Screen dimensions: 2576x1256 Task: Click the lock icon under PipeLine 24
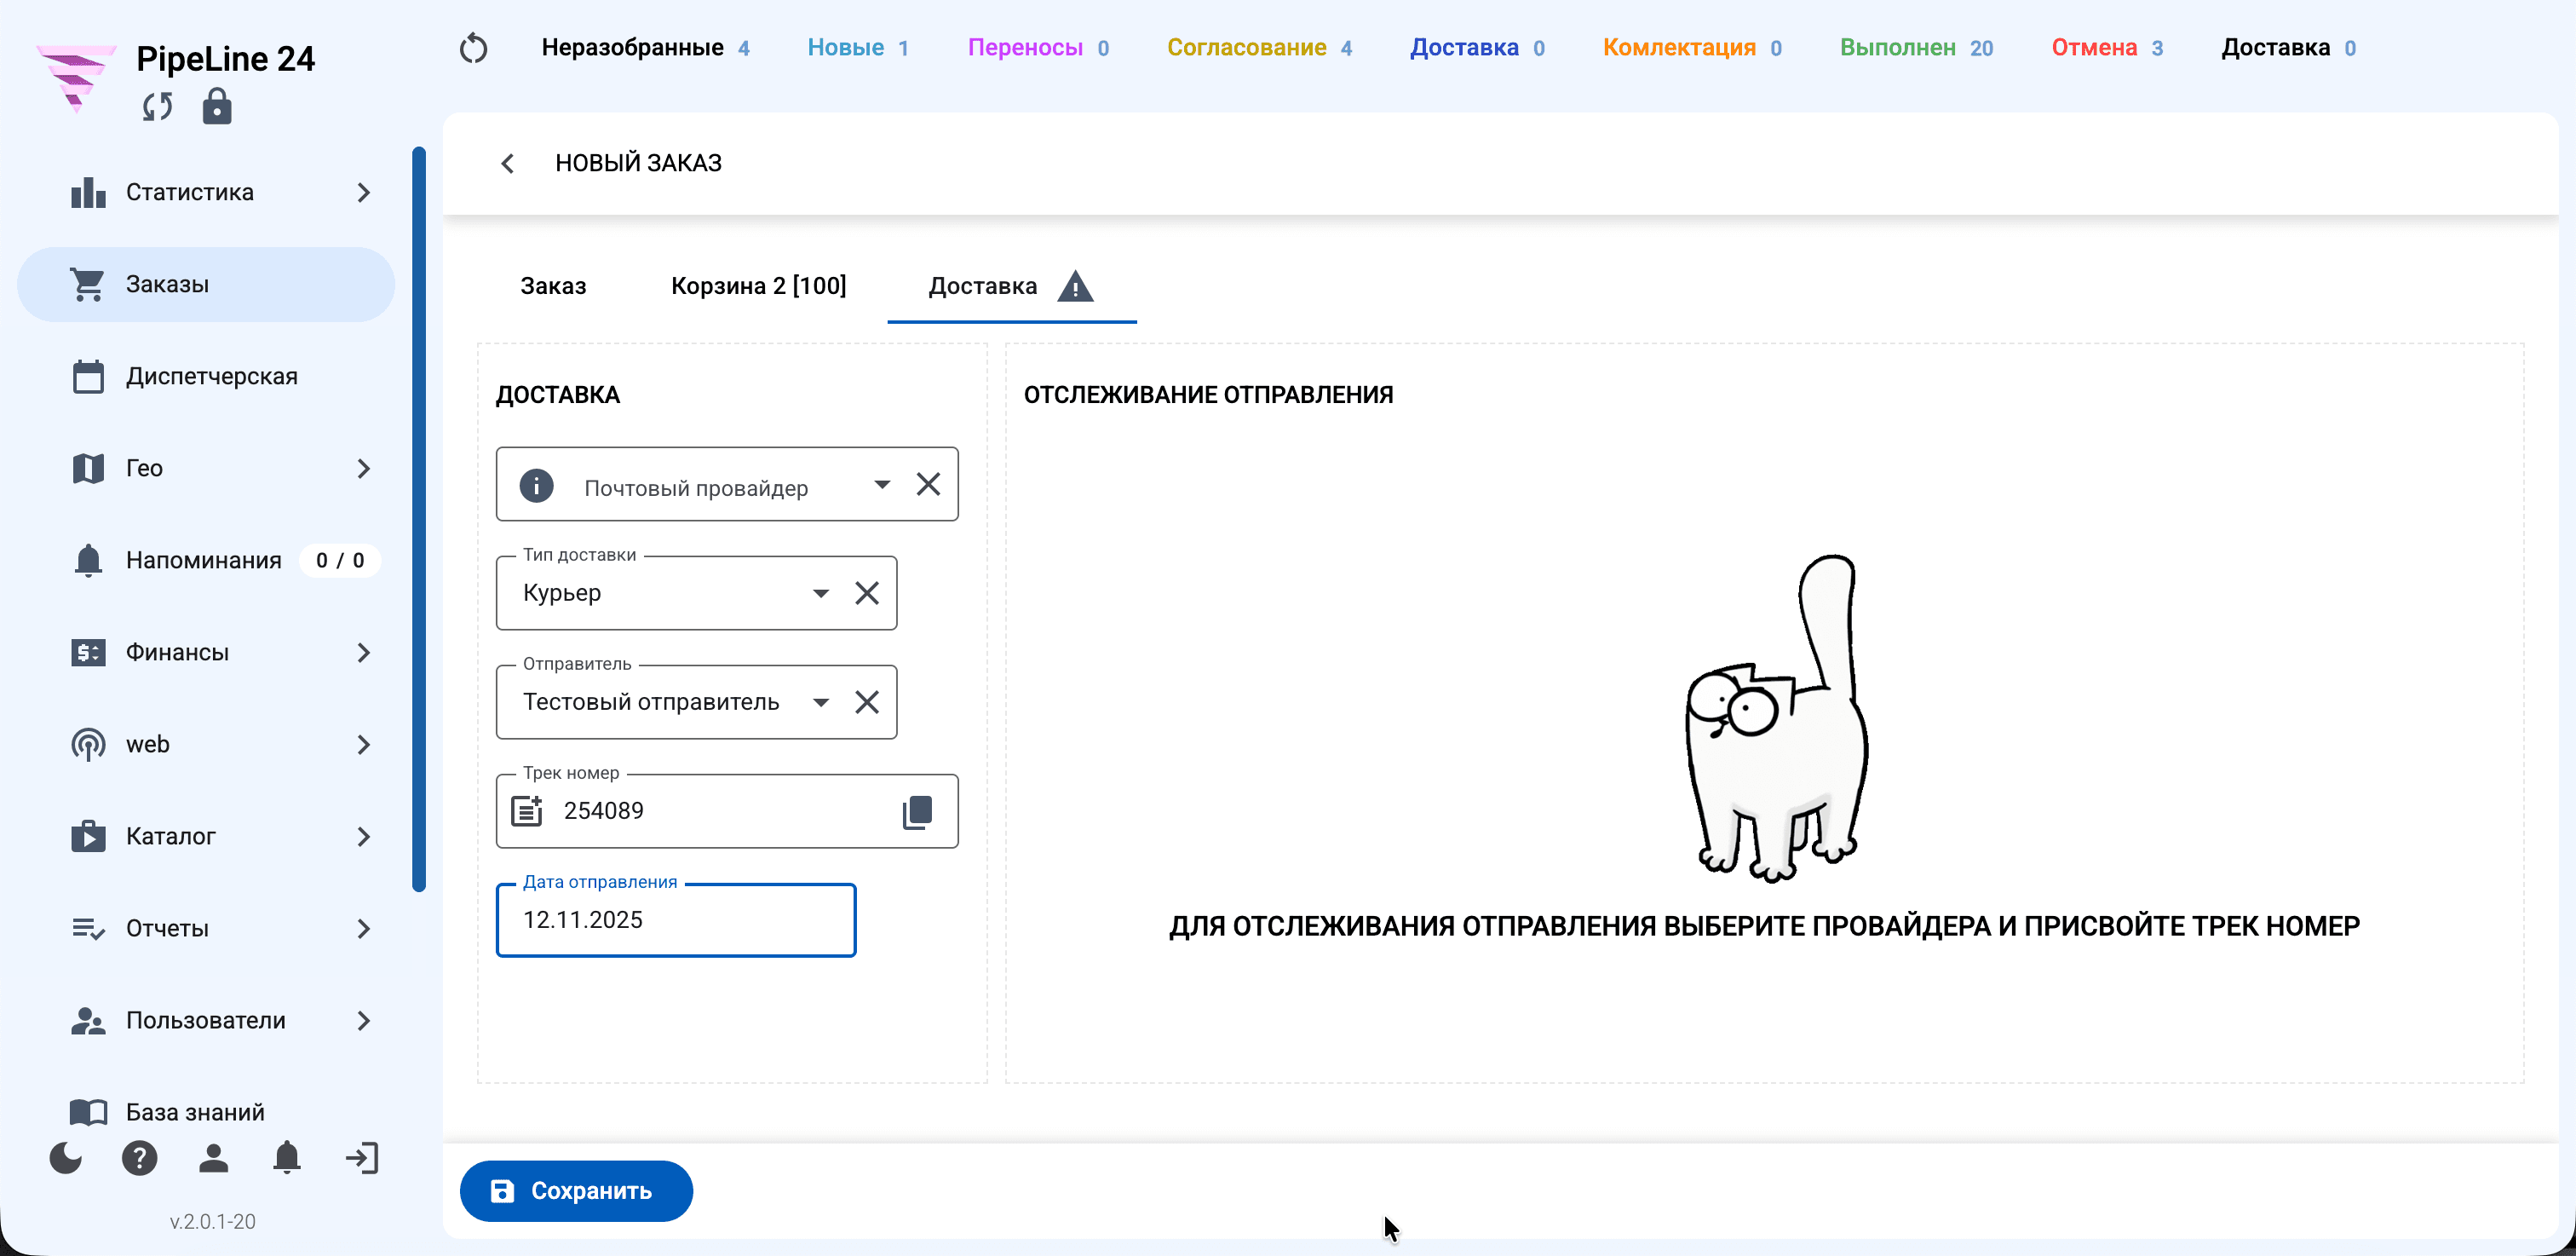coord(217,106)
